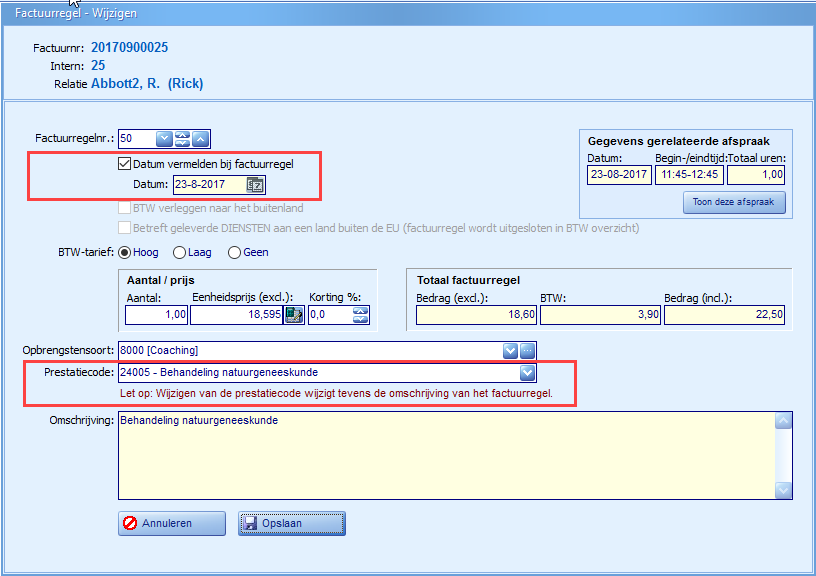Expand the Opbrengstensoort dropdown
The image size is (816, 576).
click(510, 350)
